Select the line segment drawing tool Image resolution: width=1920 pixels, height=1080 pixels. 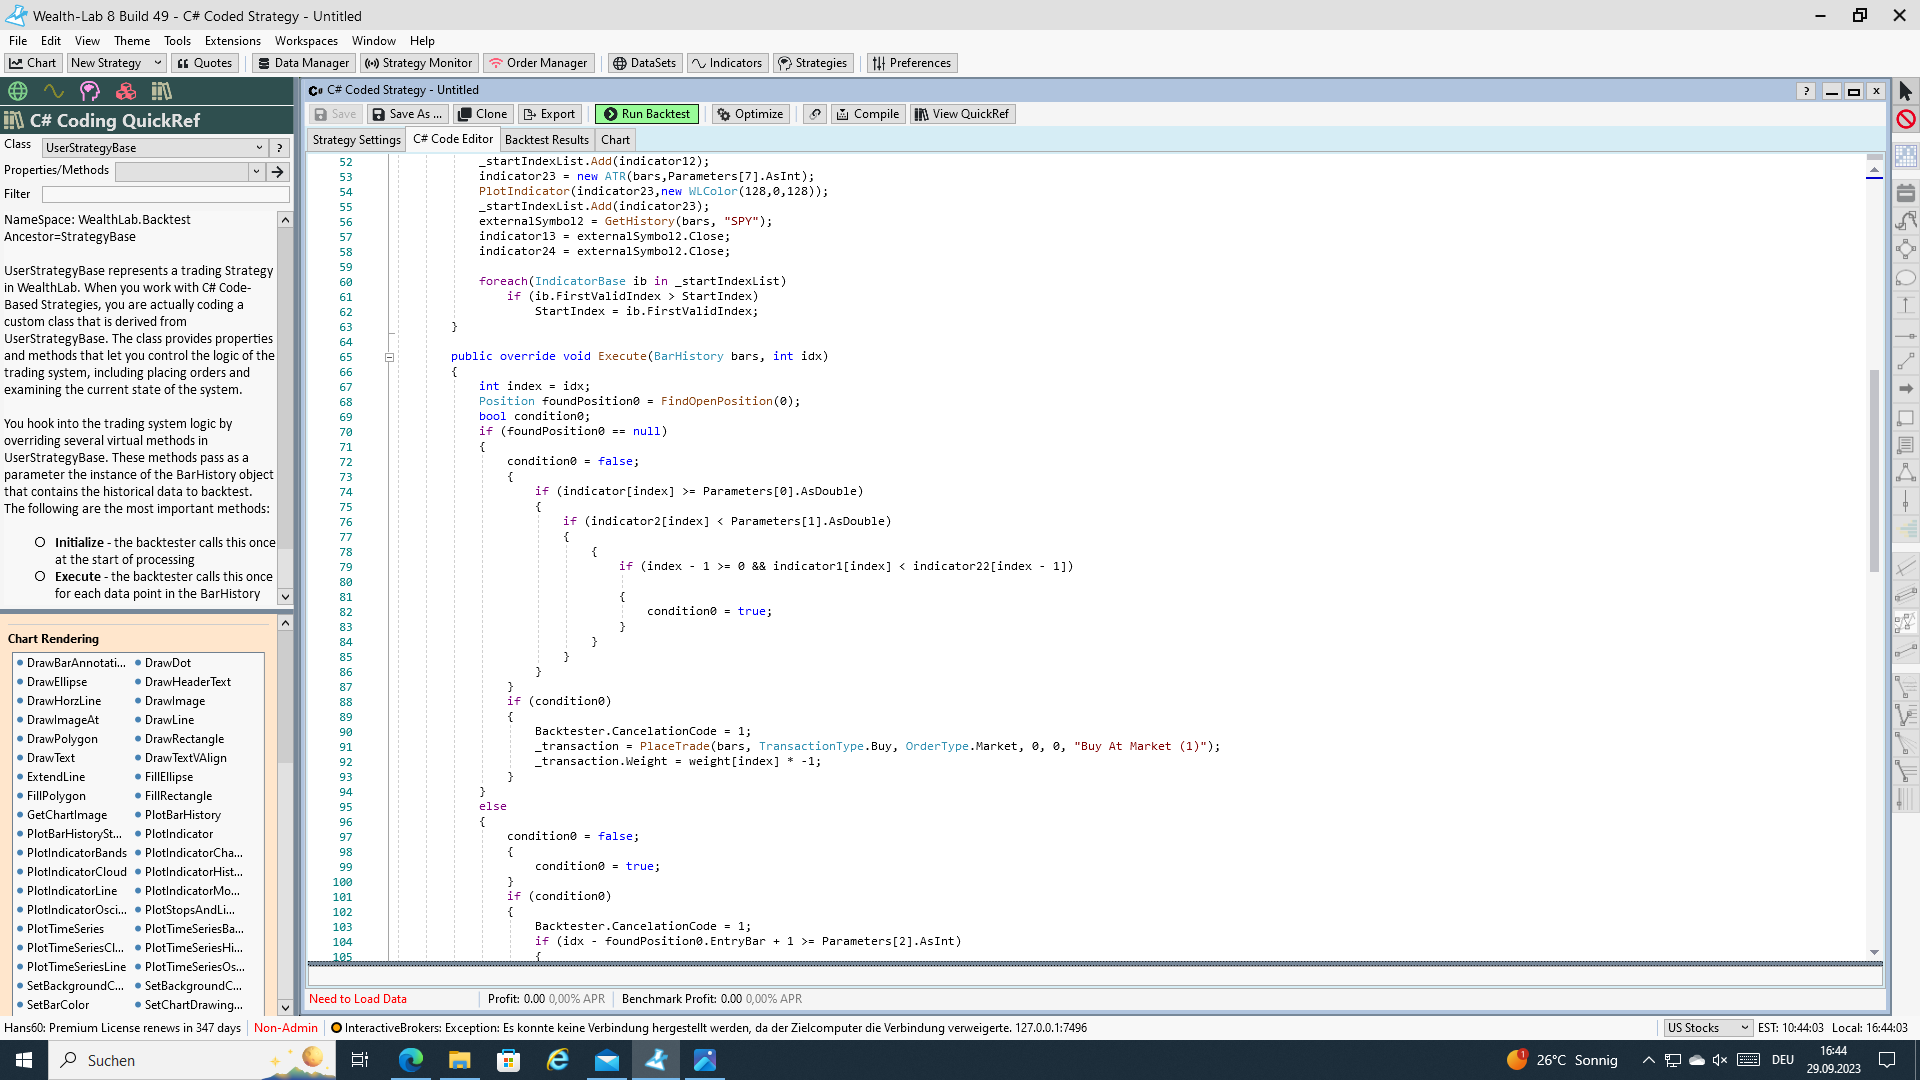(1905, 361)
